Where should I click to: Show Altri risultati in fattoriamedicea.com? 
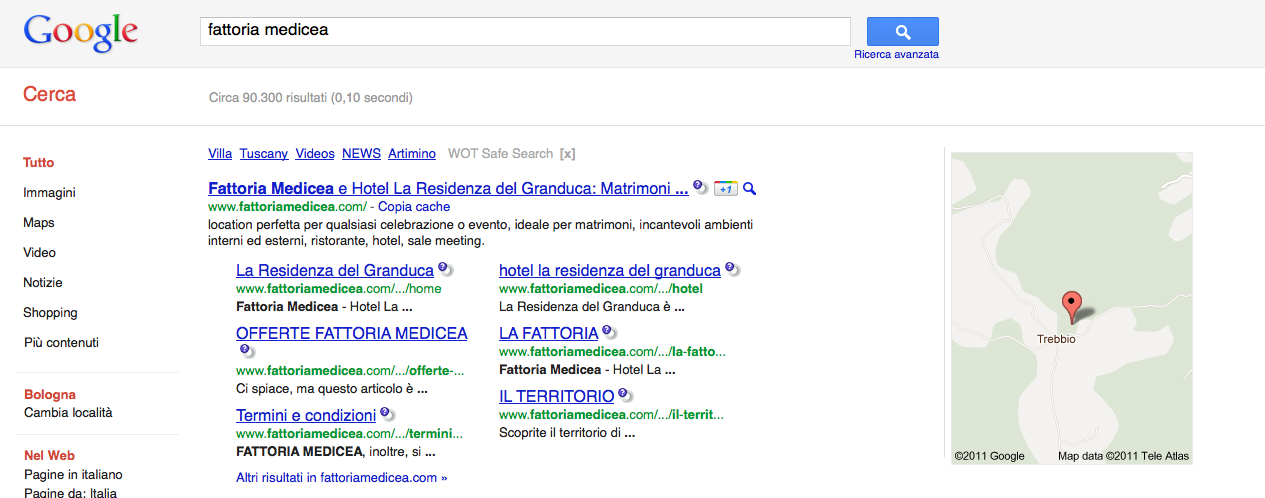click(342, 477)
